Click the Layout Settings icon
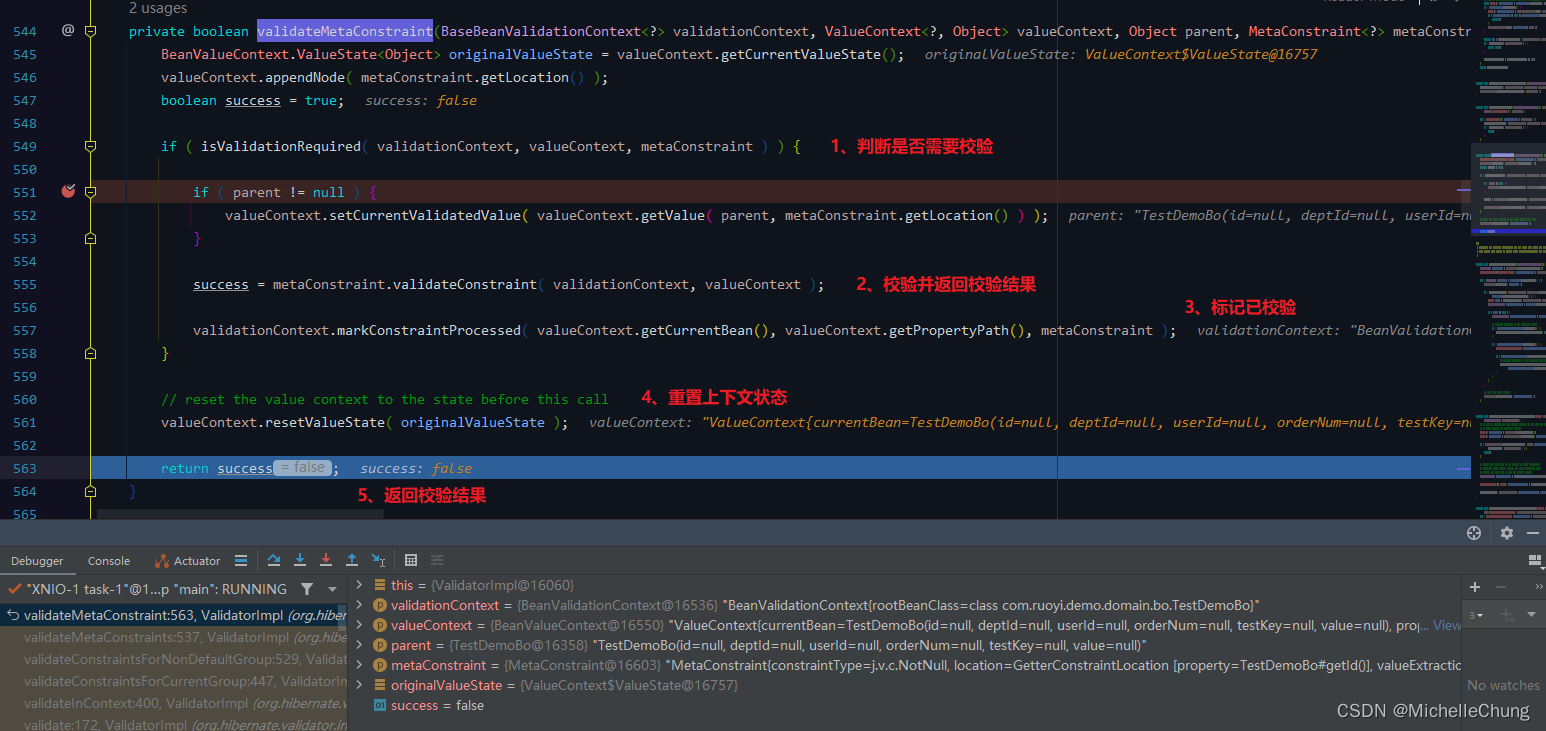Image resolution: width=1546 pixels, height=731 pixels. pos(1535,560)
